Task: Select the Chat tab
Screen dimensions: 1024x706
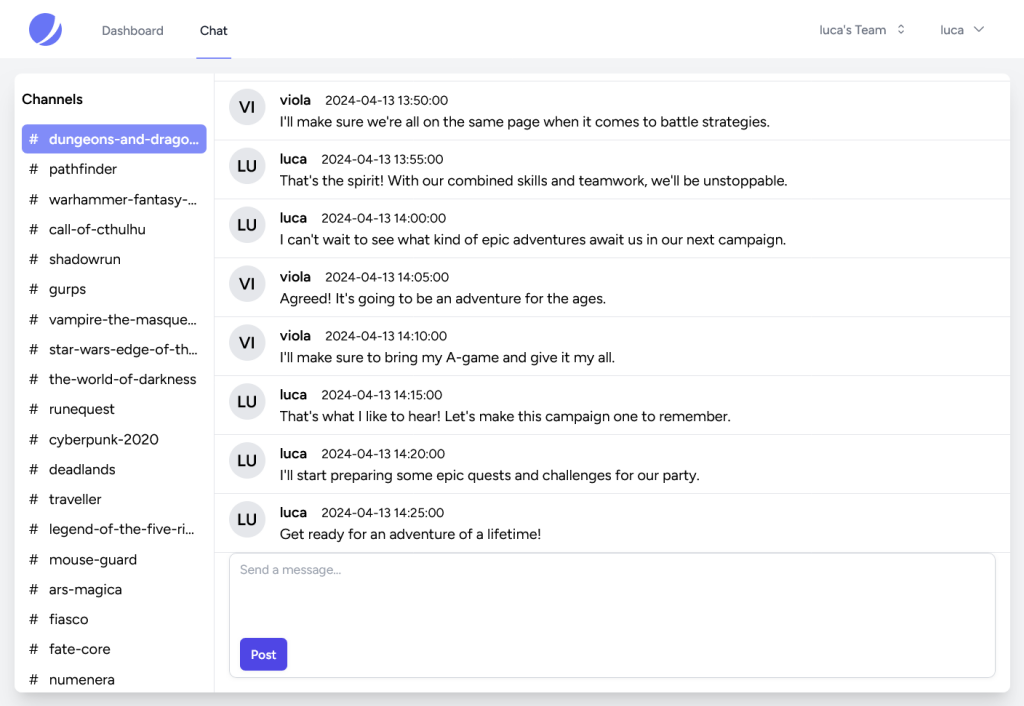Action: [214, 30]
